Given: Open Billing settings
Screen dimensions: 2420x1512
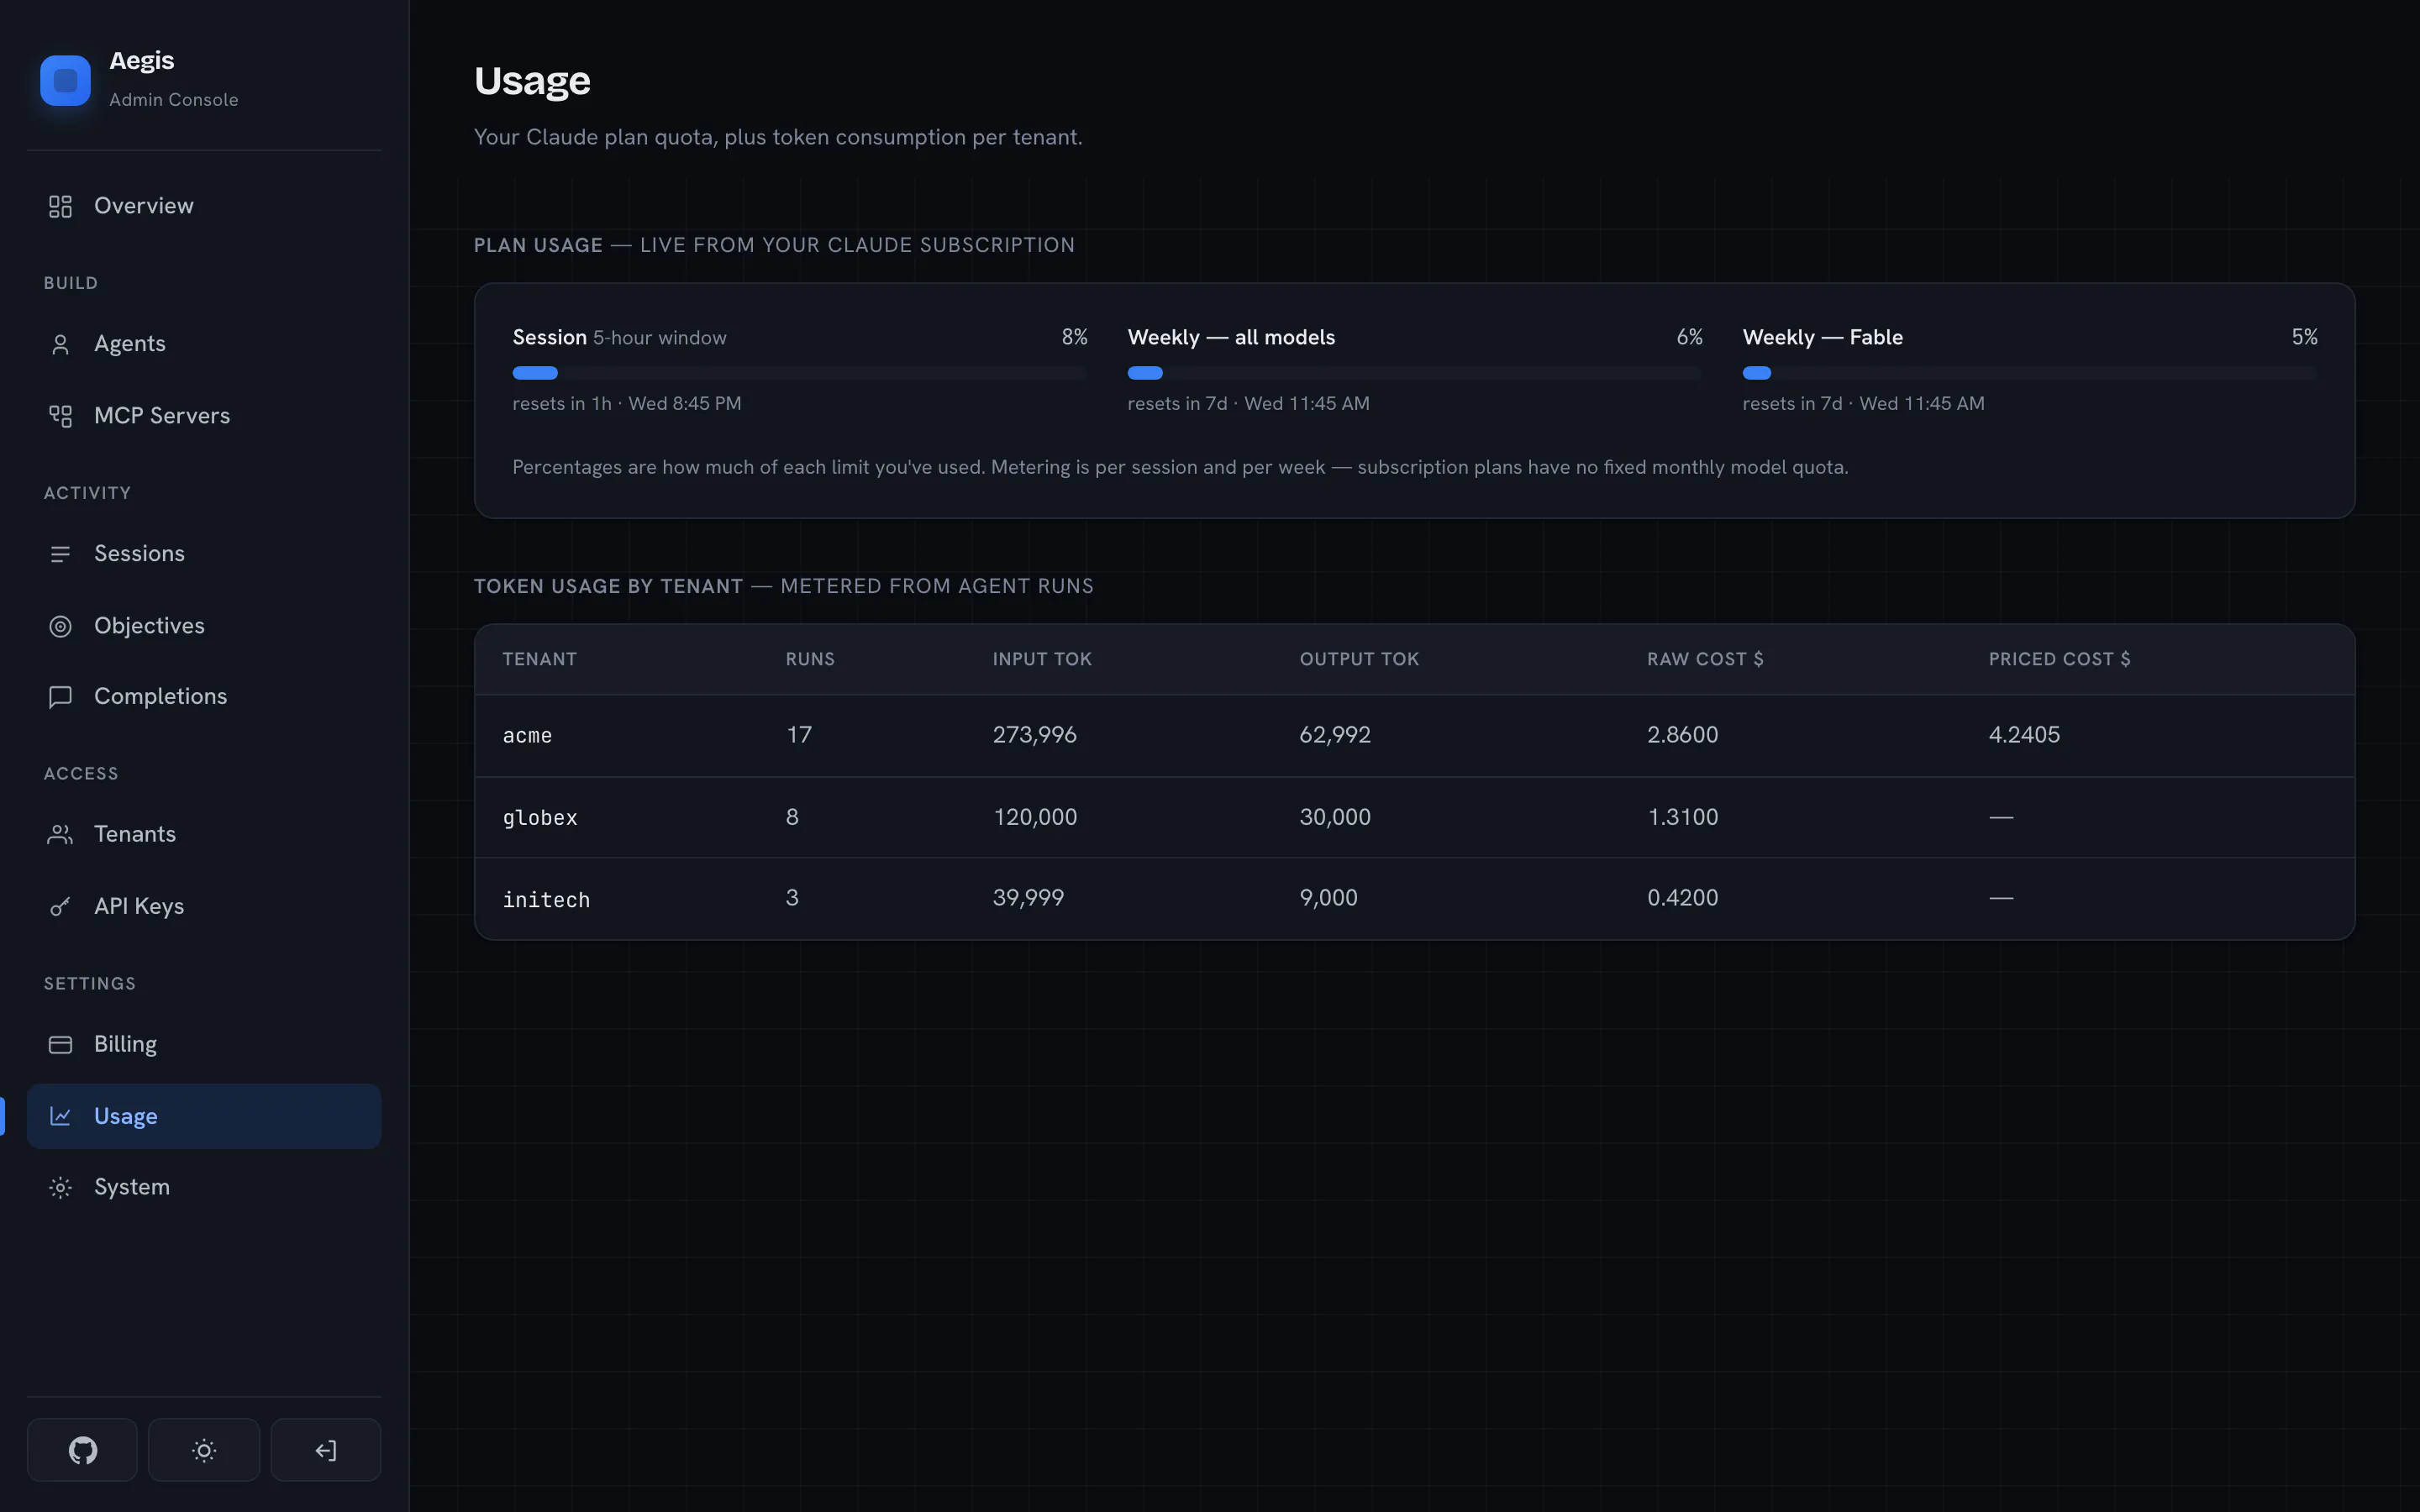Looking at the screenshot, I should point(204,1045).
